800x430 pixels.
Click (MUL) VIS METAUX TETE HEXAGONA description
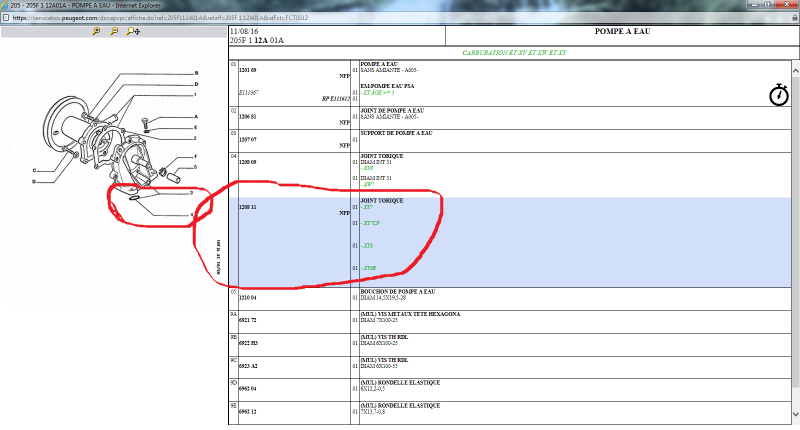pos(410,314)
